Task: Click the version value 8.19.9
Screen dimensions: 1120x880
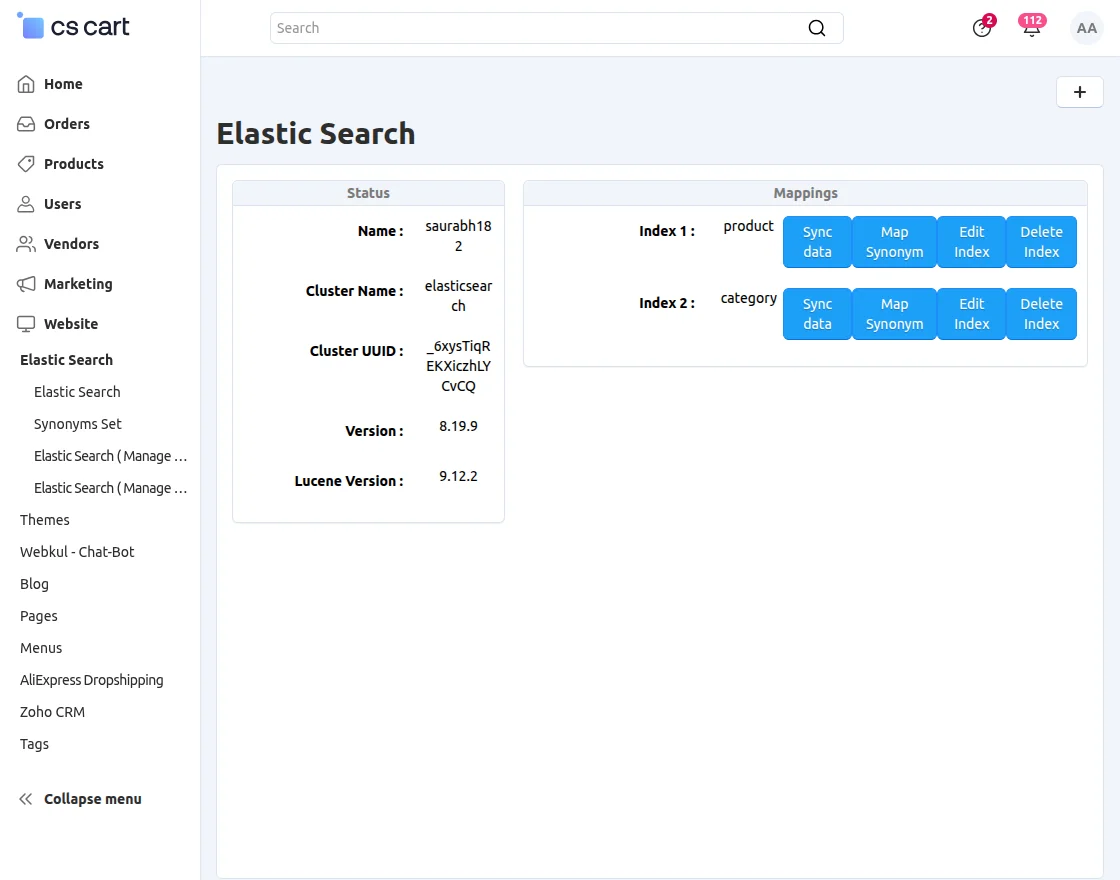Action: pos(459,426)
